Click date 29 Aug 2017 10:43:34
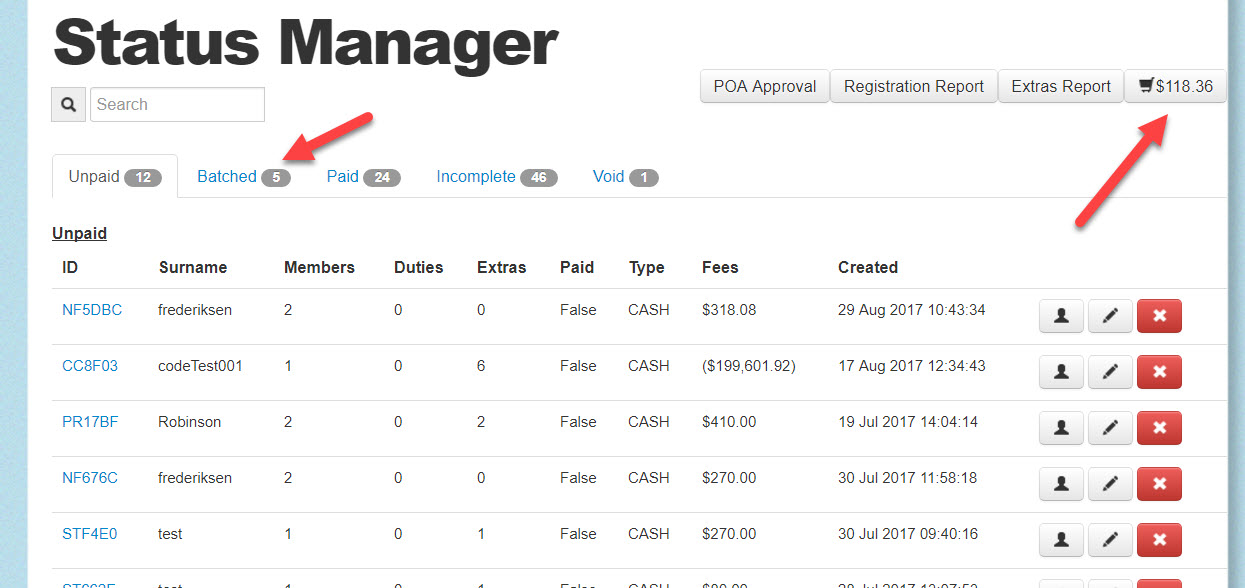This screenshot has height=588, width=1245. pyautogui.click(x=912, y=310)
